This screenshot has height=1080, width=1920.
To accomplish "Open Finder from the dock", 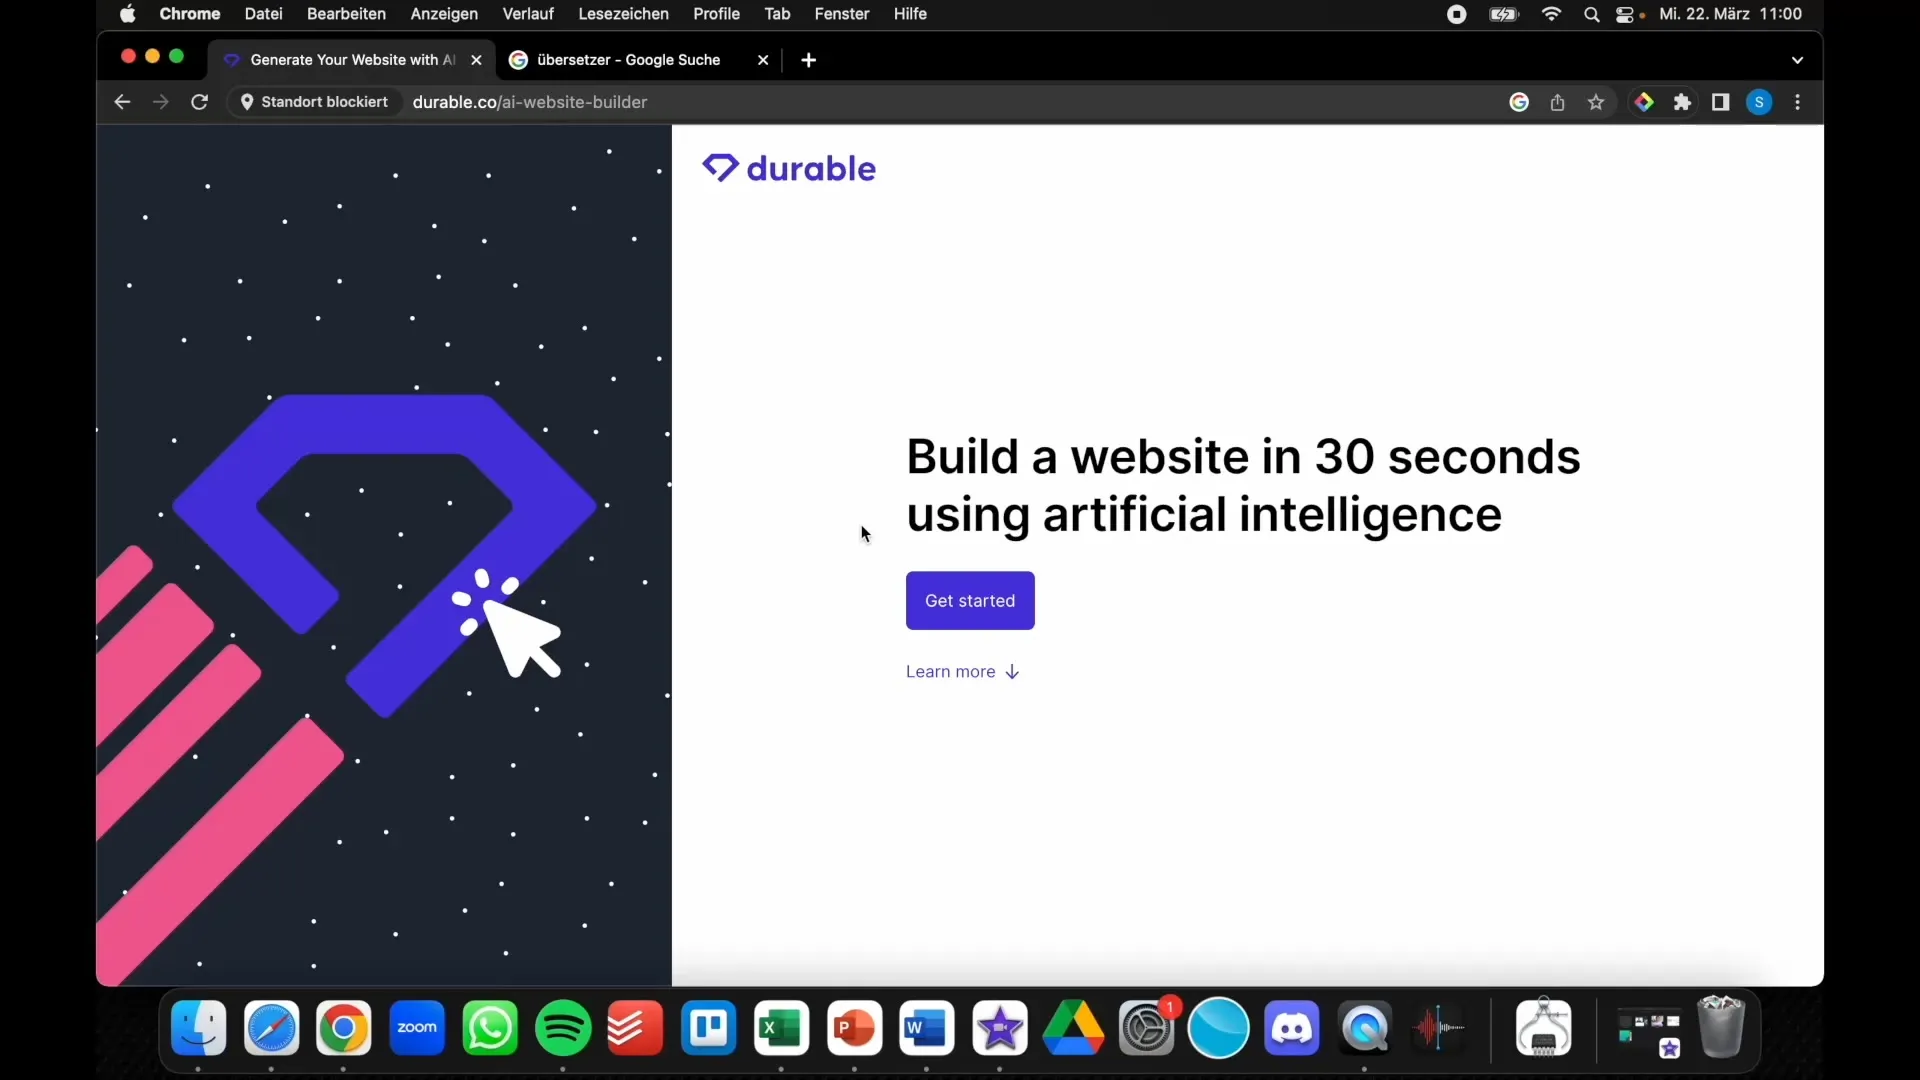I will tap(198, 1026).
